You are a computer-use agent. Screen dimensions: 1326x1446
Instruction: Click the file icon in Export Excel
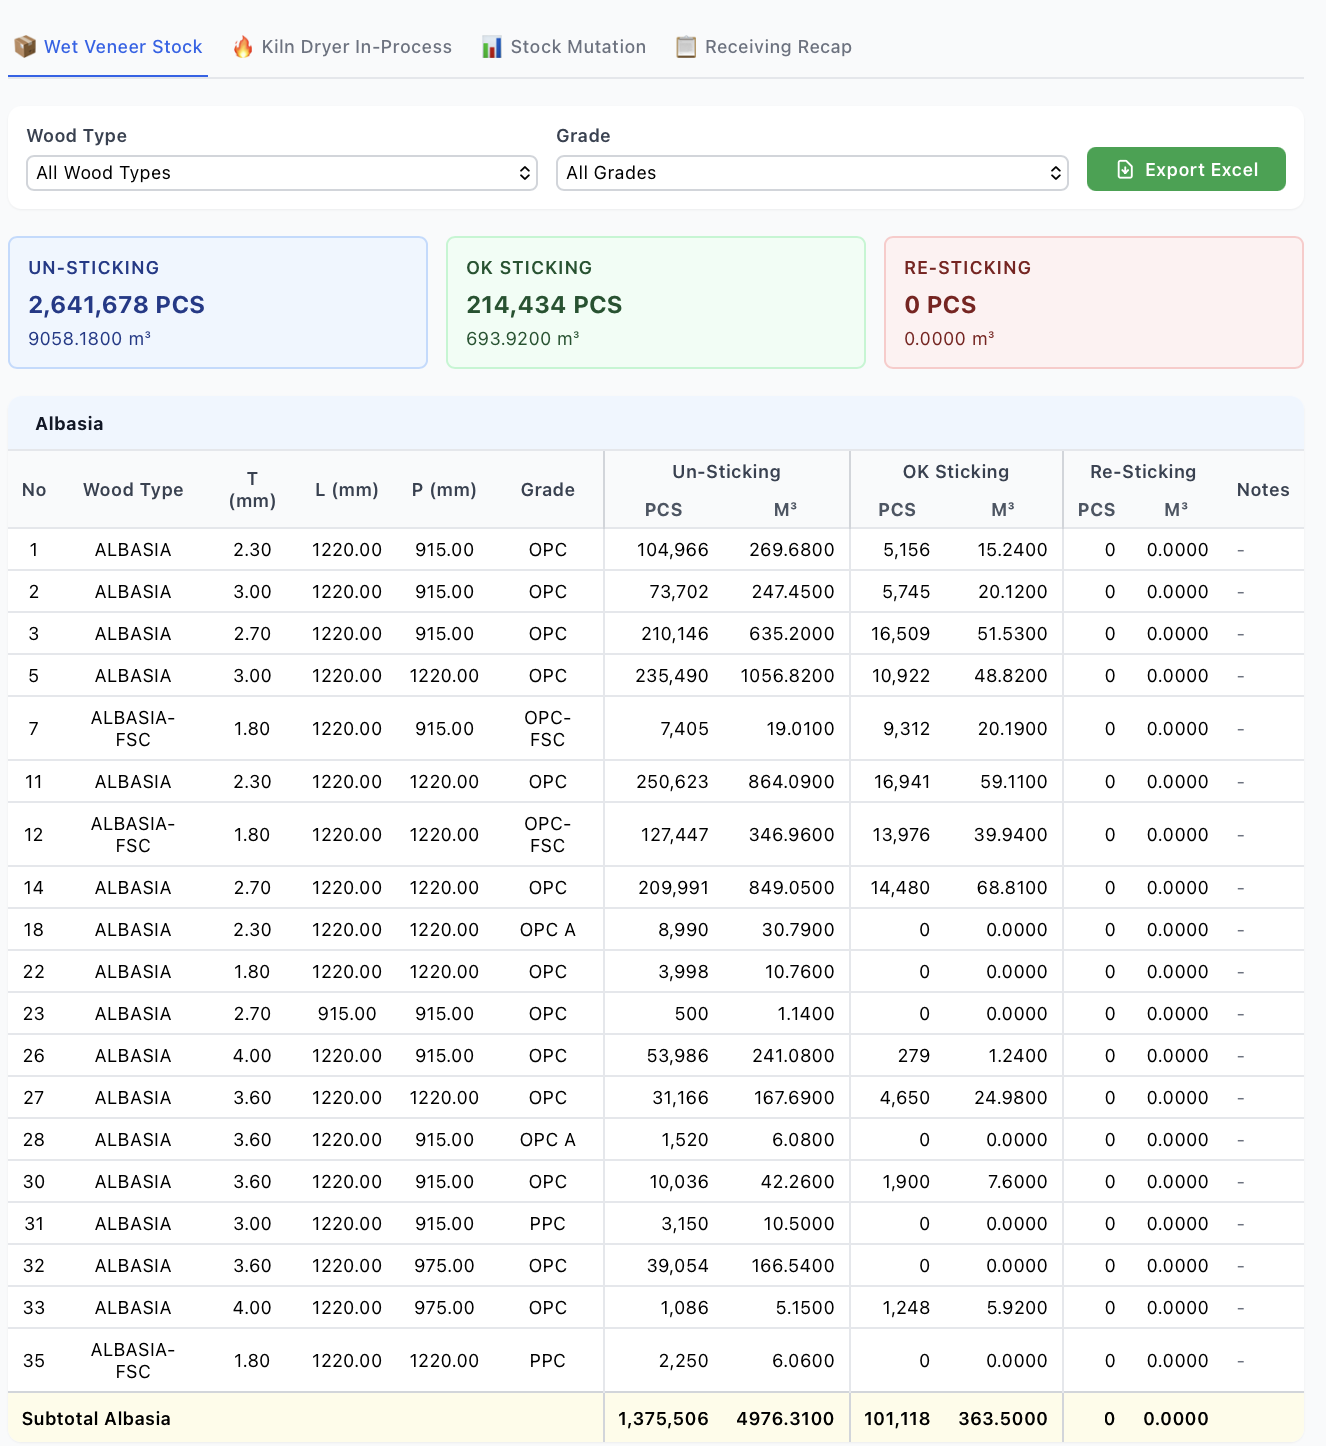click(x=1125, y=170)
